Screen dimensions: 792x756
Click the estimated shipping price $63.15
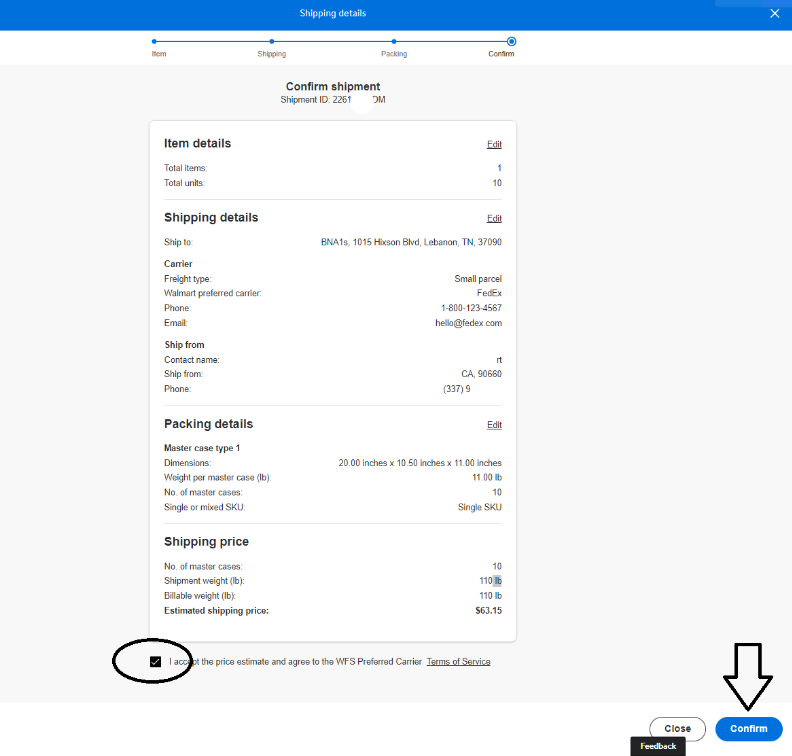[x=488, y=611]
